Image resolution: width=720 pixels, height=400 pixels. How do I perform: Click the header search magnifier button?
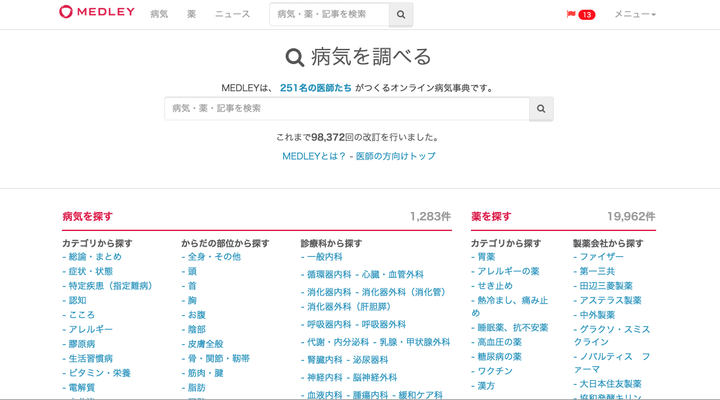[401, 14]
